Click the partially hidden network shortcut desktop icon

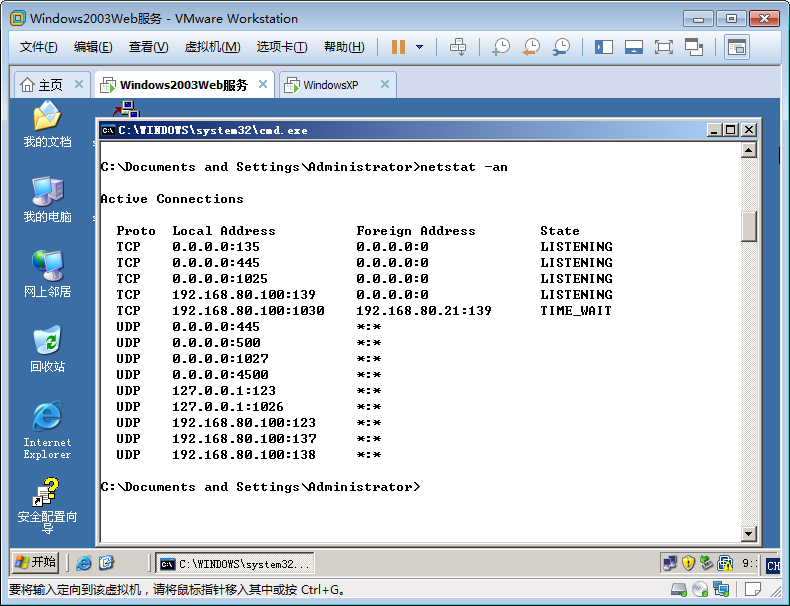pyautogui.click(x=126, y=108)
